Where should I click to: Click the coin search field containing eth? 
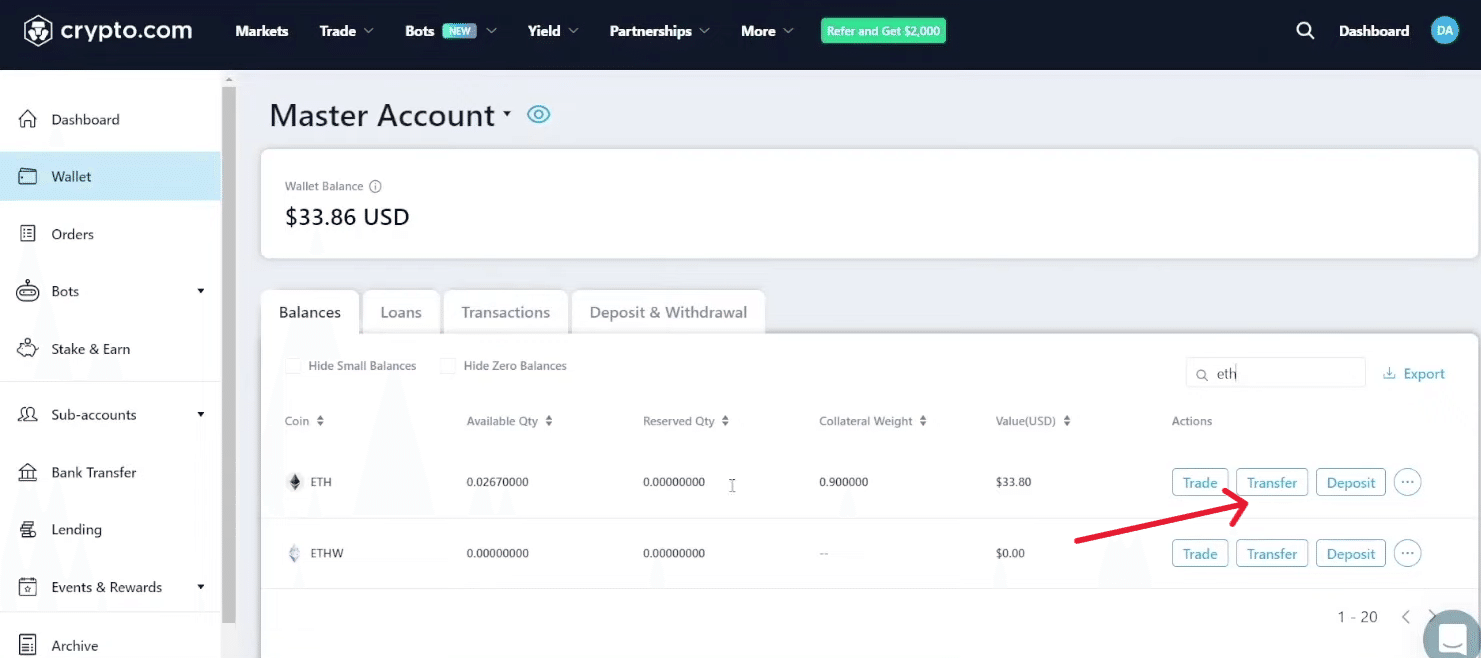(1275, 373)
